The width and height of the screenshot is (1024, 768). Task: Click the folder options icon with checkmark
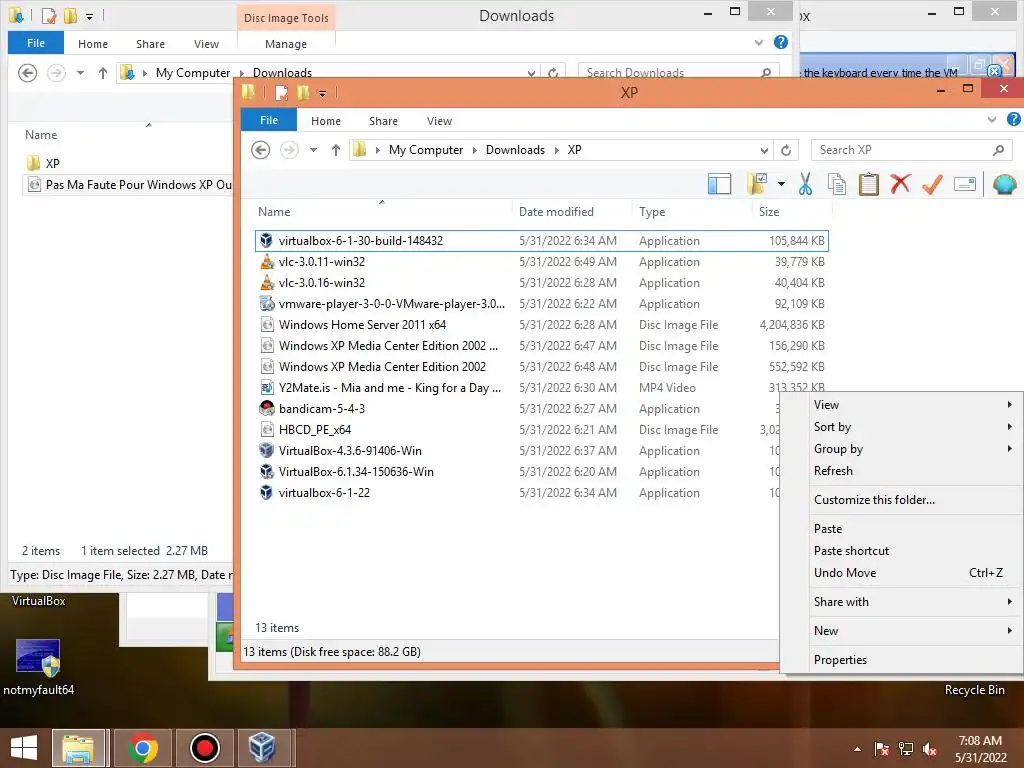point(758,184)
